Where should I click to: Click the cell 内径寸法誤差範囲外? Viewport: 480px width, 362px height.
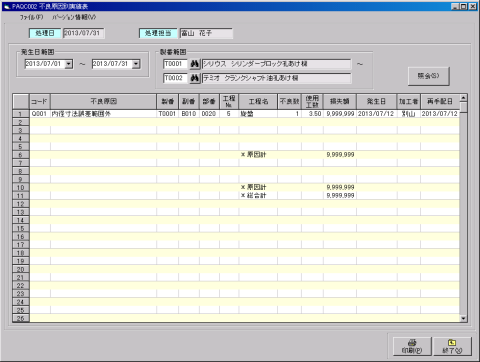103,114
